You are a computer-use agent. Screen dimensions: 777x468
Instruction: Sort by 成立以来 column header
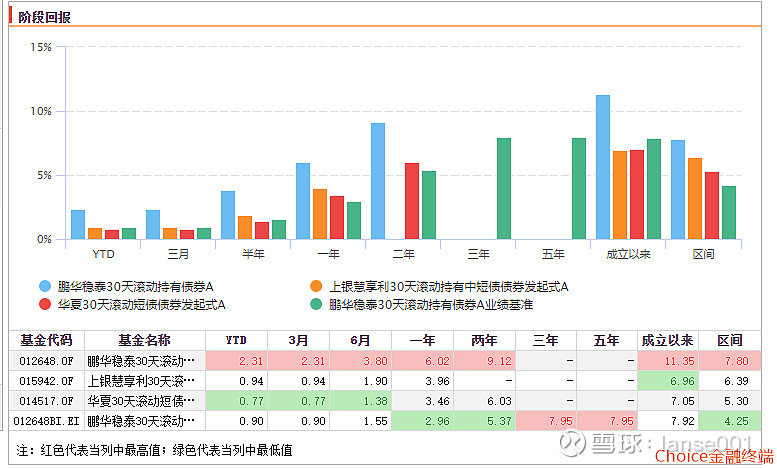pyautogui.click(x=667, y=341)
